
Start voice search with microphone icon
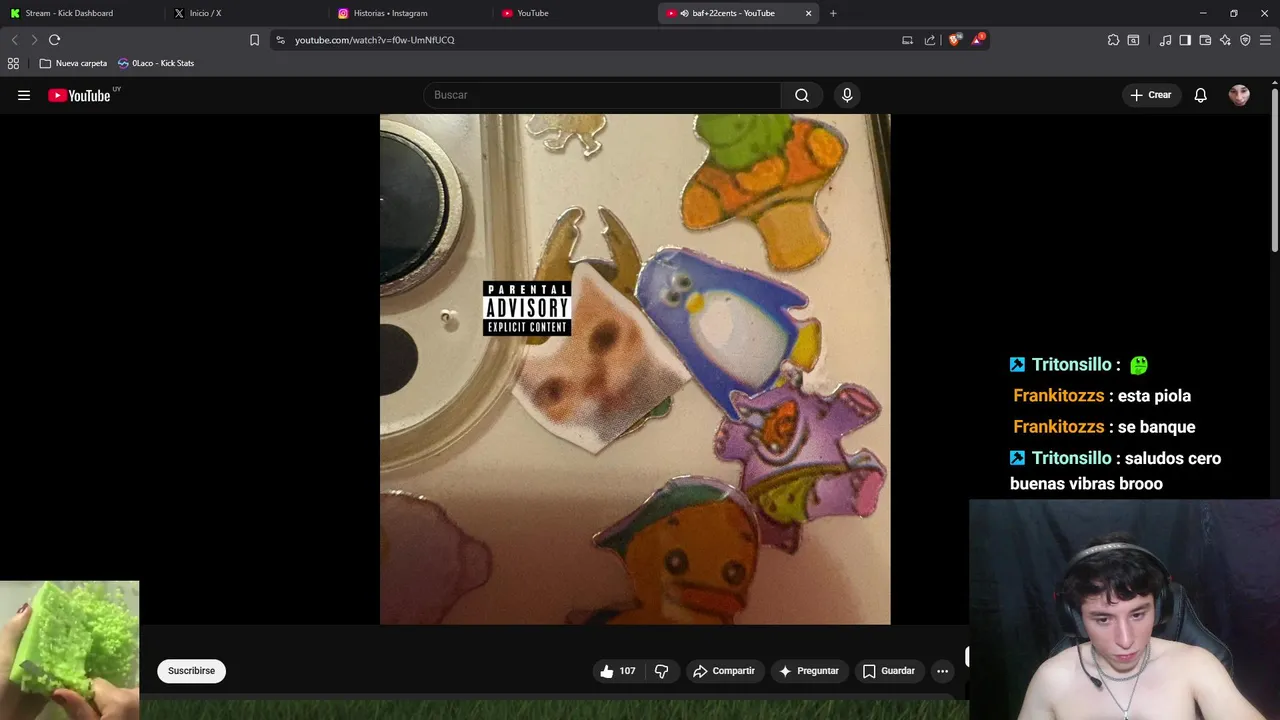(847, 95)
